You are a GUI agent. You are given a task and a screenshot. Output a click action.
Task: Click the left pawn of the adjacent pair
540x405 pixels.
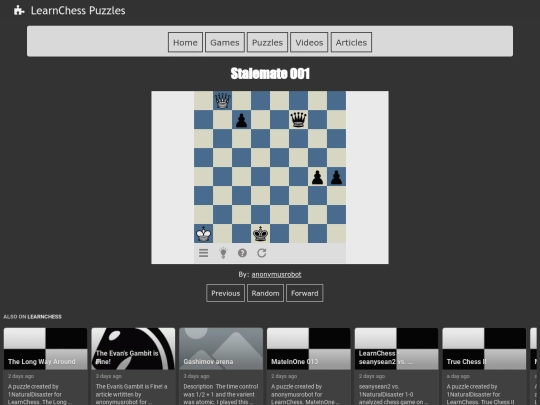tap(317, 177)
